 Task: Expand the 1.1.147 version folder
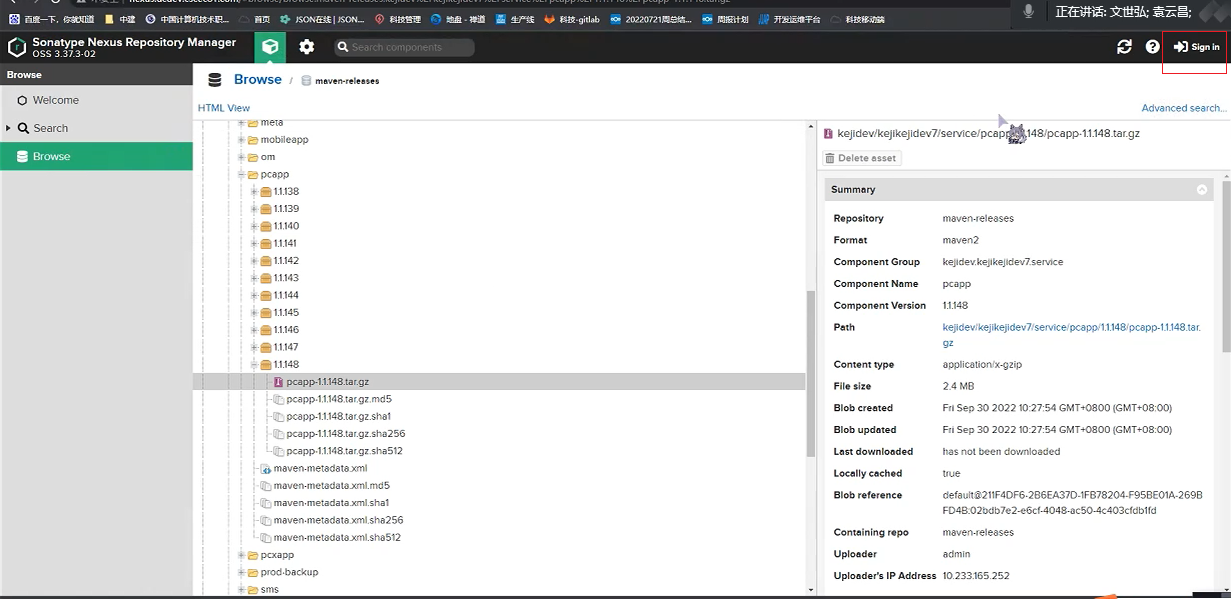click(x=254, y=347)
